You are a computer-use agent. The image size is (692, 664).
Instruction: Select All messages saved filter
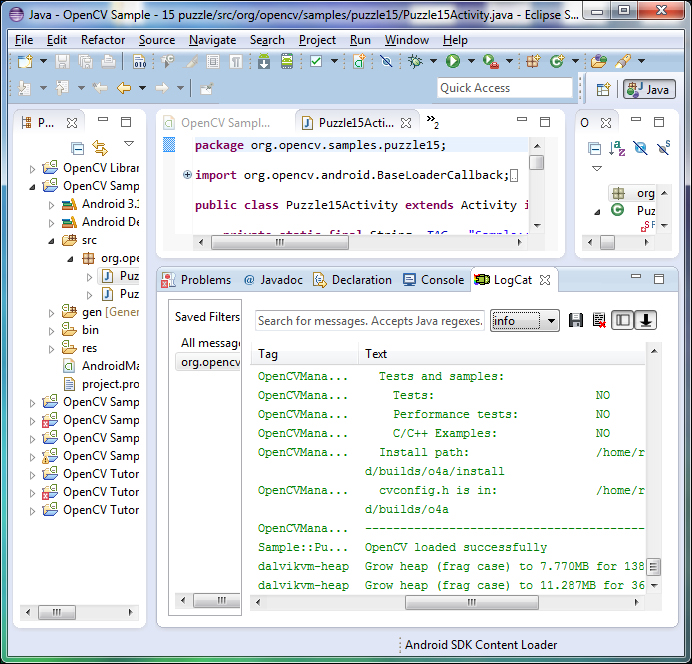(x=209, y=343)
